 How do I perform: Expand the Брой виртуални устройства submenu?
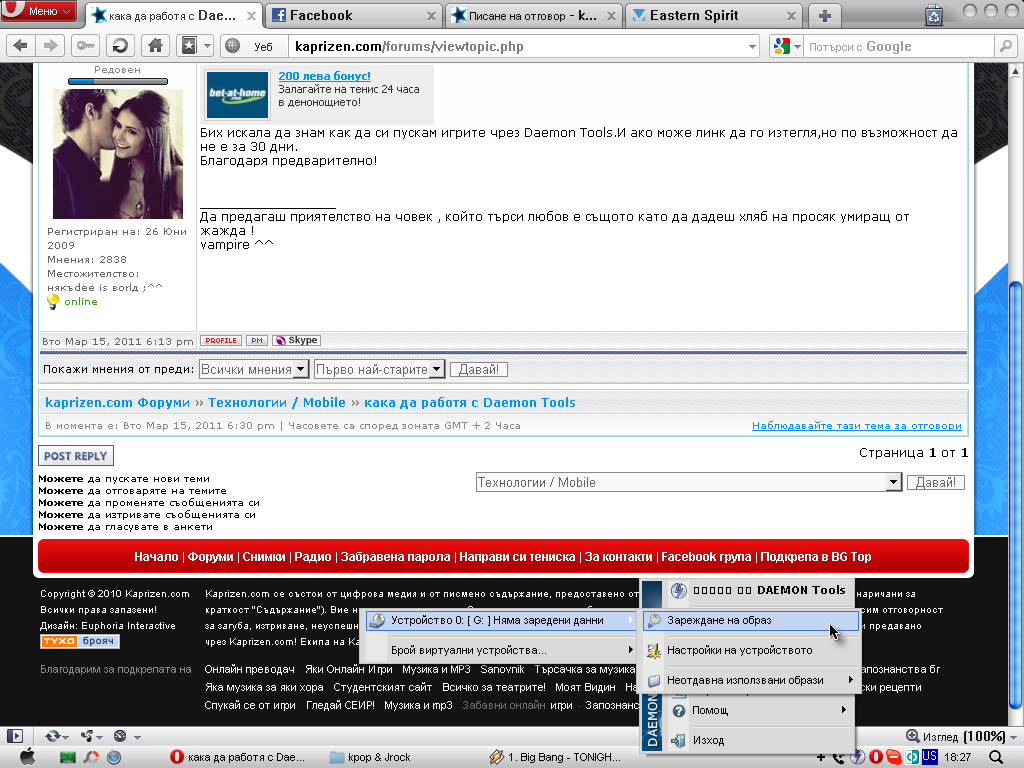coord(500,650)
